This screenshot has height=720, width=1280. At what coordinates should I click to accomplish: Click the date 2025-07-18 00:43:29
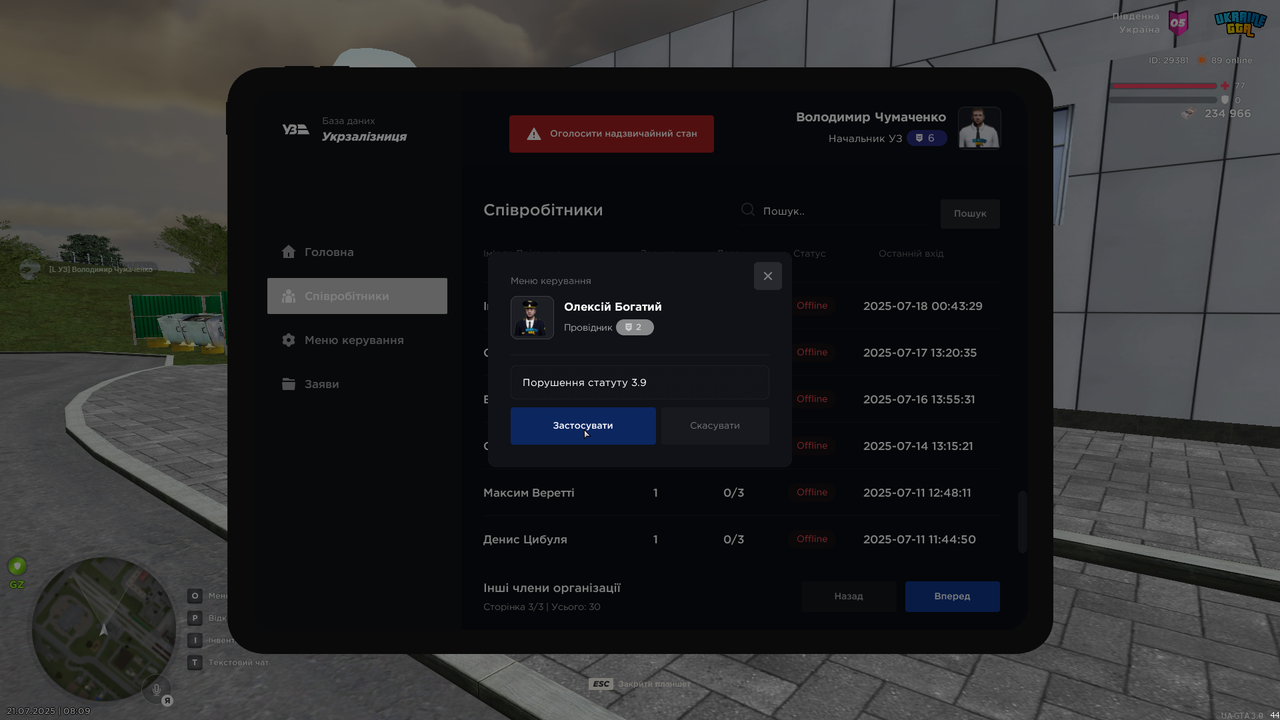[923, 306]
